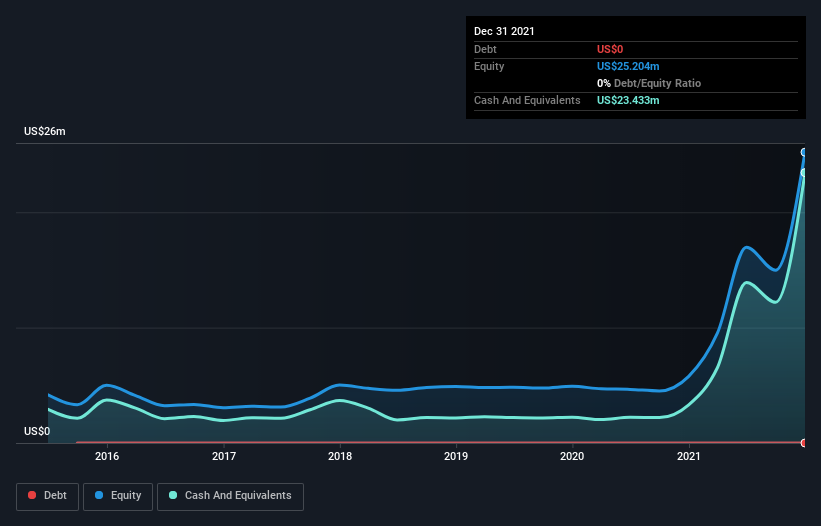The width and height of the screenshot is (821, 526).
Task: Click the US$23.433m cash value in tooltip
Action: point(628,100)
